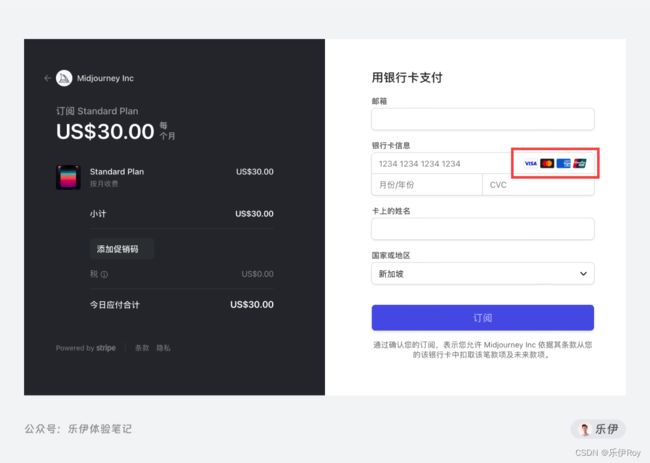Screen dimensions: 650x463
Task: Click the US$0.00 tax amount
Action: pos(257,274)
